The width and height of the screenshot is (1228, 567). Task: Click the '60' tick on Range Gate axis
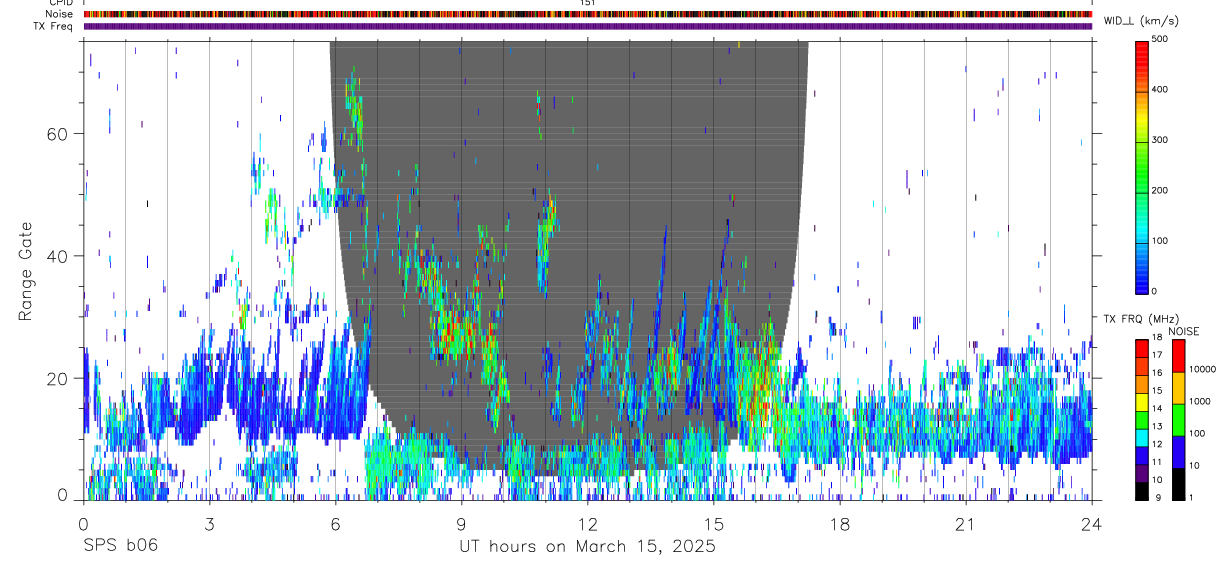click(58, 134)
